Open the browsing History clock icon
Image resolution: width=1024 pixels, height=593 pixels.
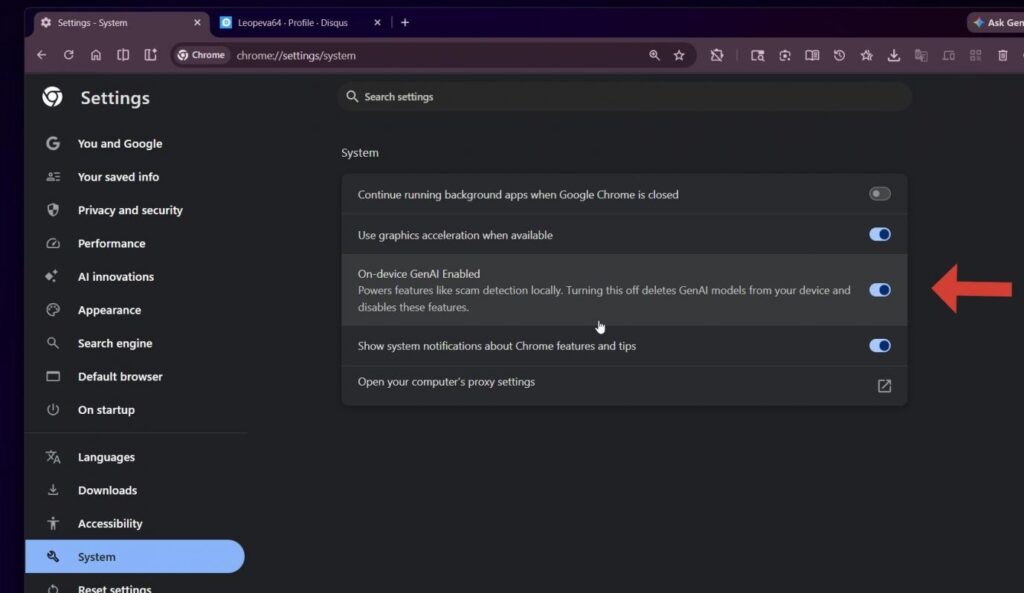tap(839, 55)
